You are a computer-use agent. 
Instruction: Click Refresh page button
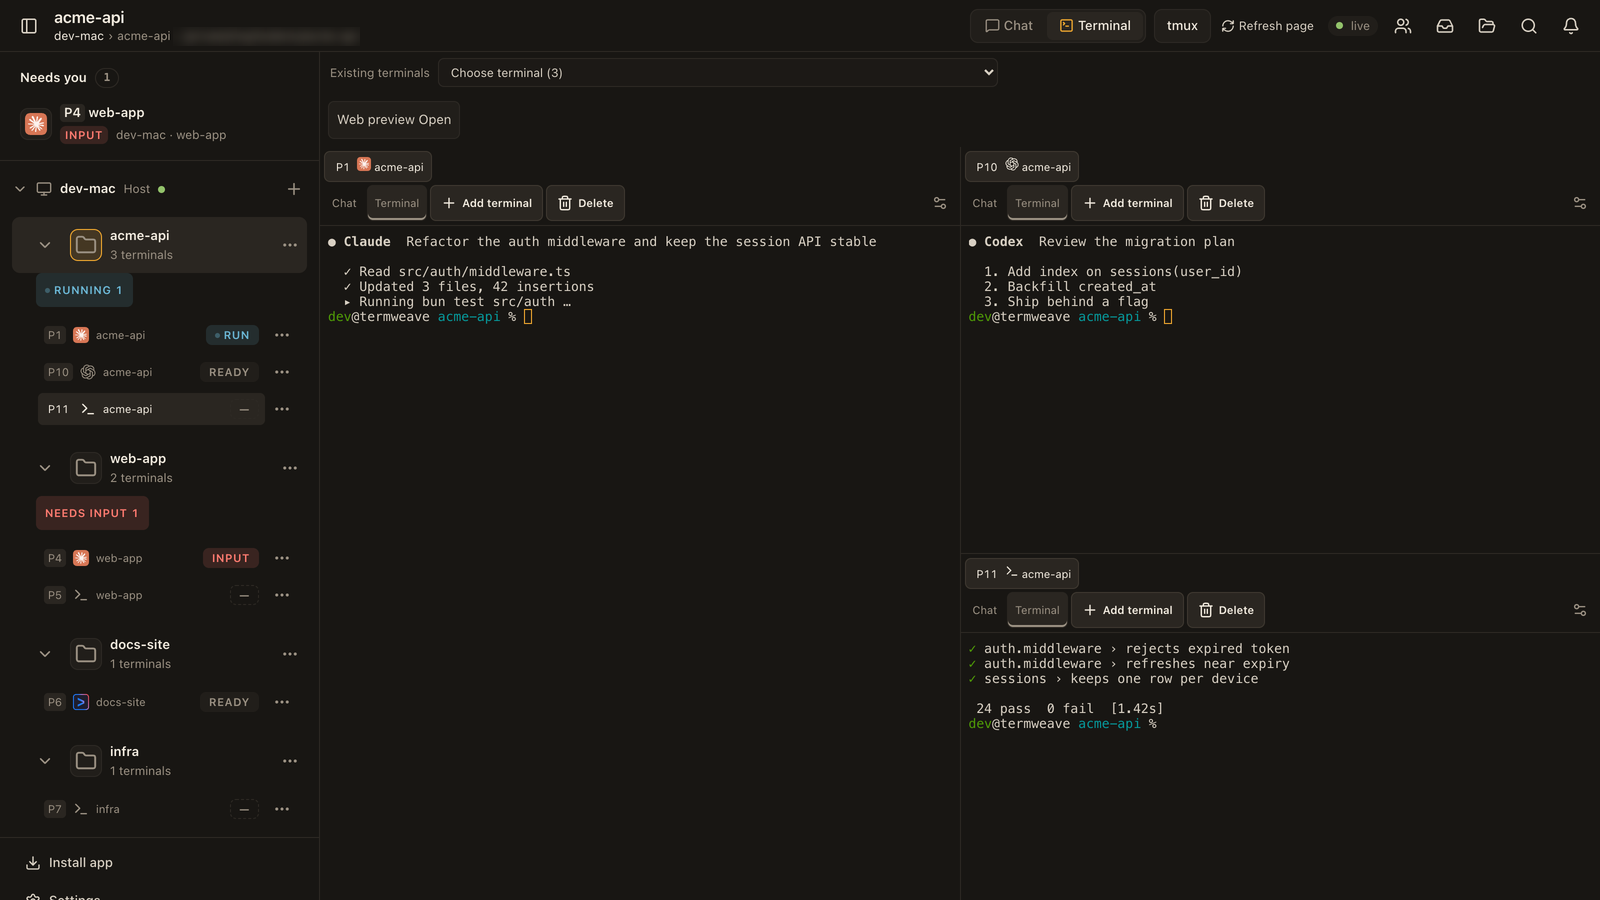point(1267,26)
